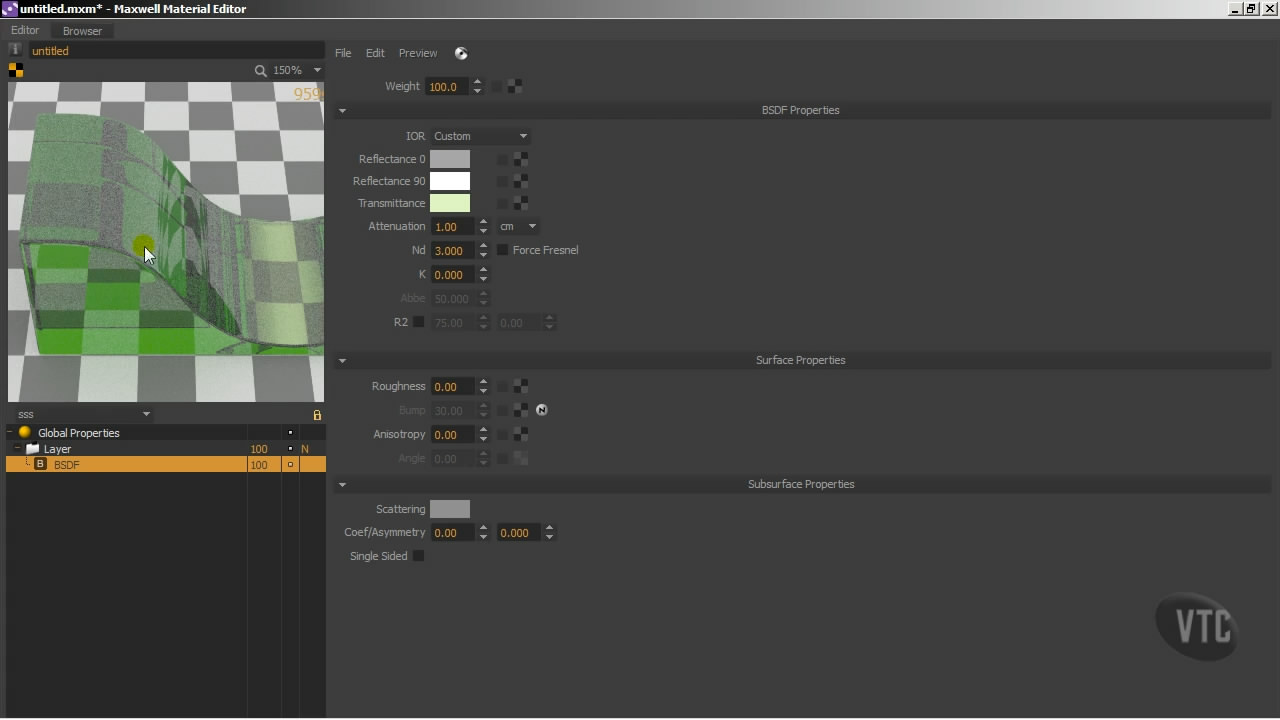1280x720 pixels.
Task: Click the material info icon beside the untitled name
Action: pyautogui.click(x=15, y=50)
